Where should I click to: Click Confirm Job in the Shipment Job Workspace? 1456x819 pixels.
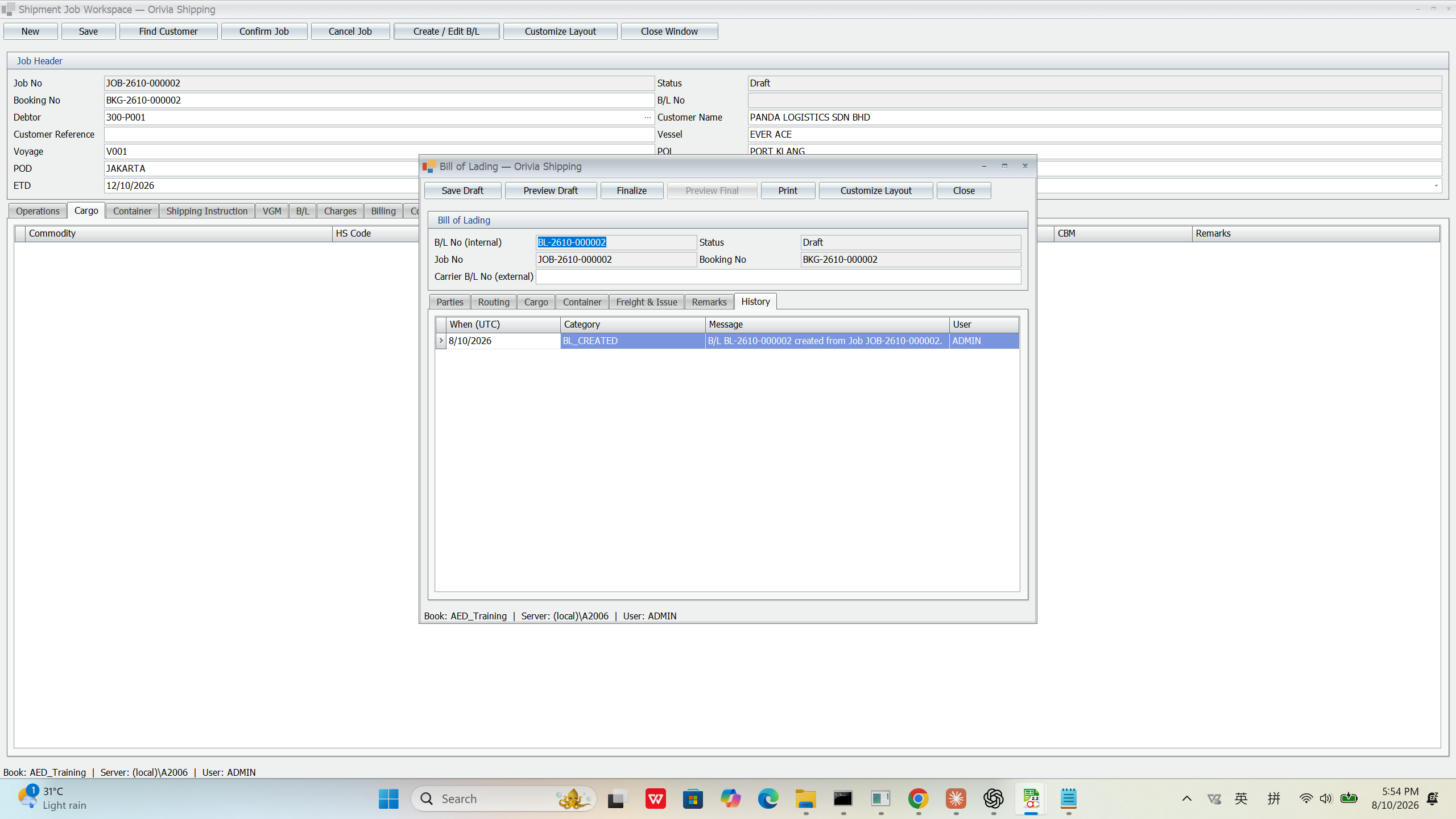(264, 31)
